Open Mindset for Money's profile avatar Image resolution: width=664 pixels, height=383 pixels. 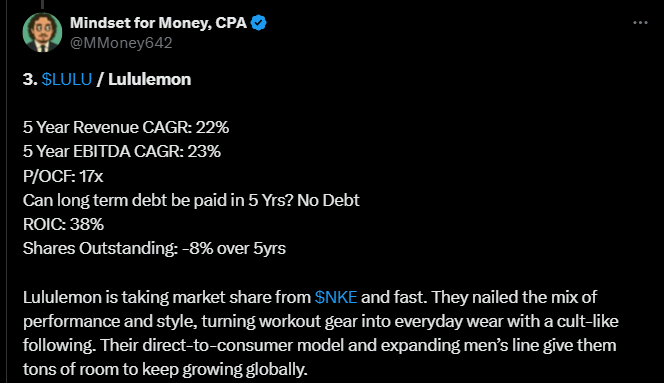pos(42,32)
